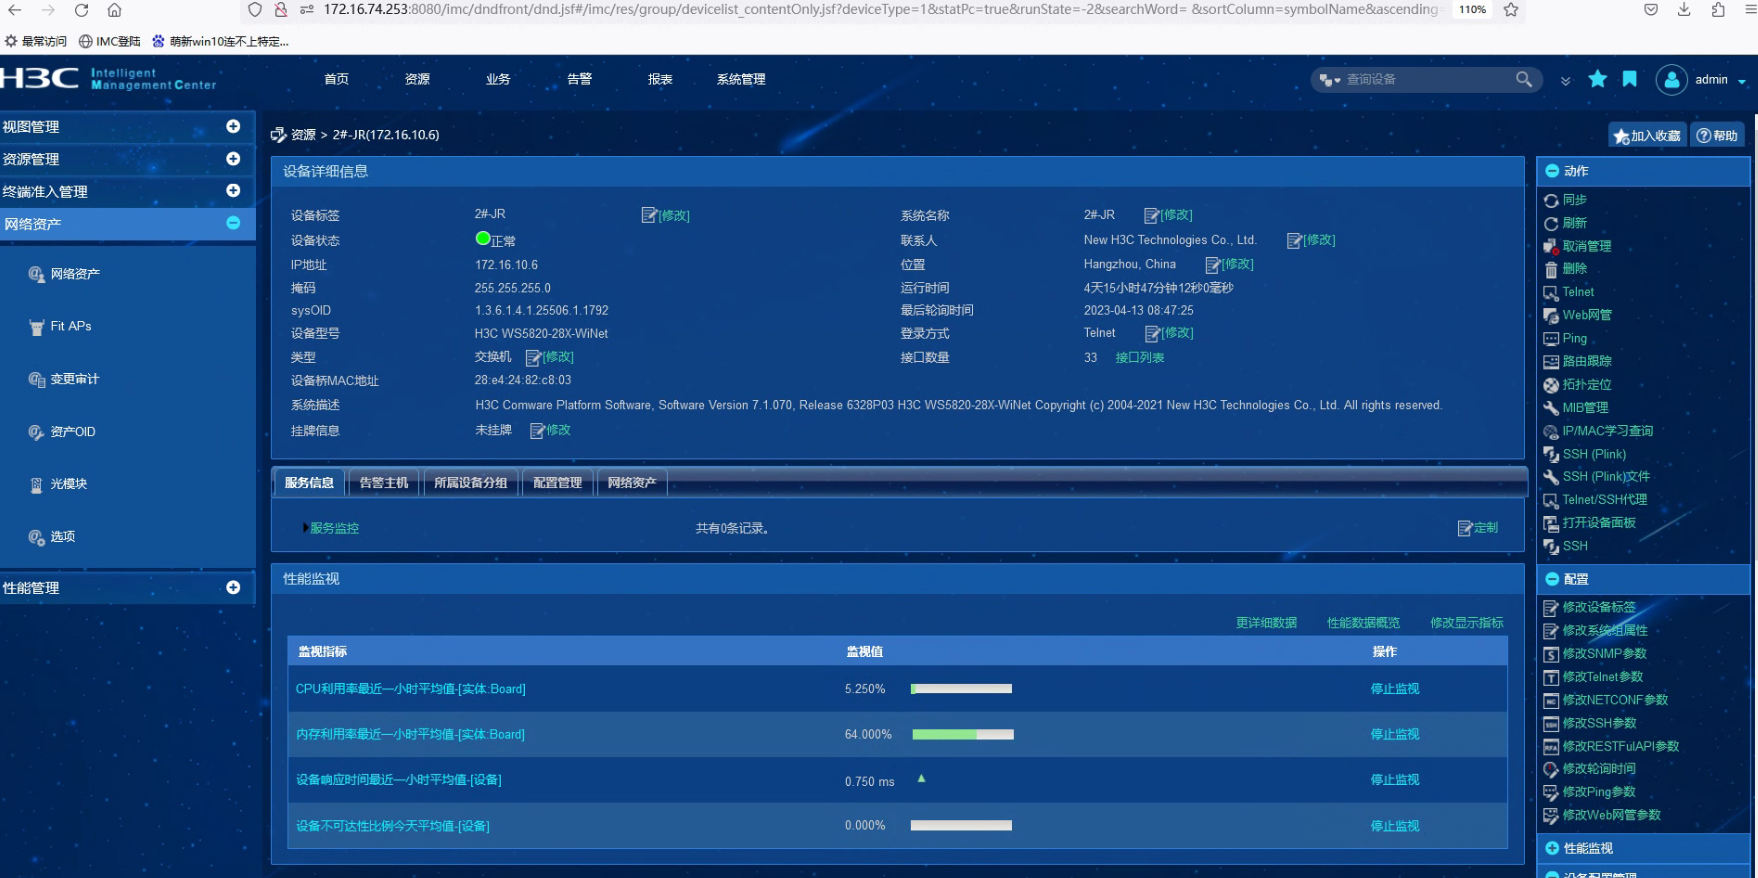Click the 刷新 refresh action icon
Viewport: 1758px width, 878px height.
(1551, 224)
